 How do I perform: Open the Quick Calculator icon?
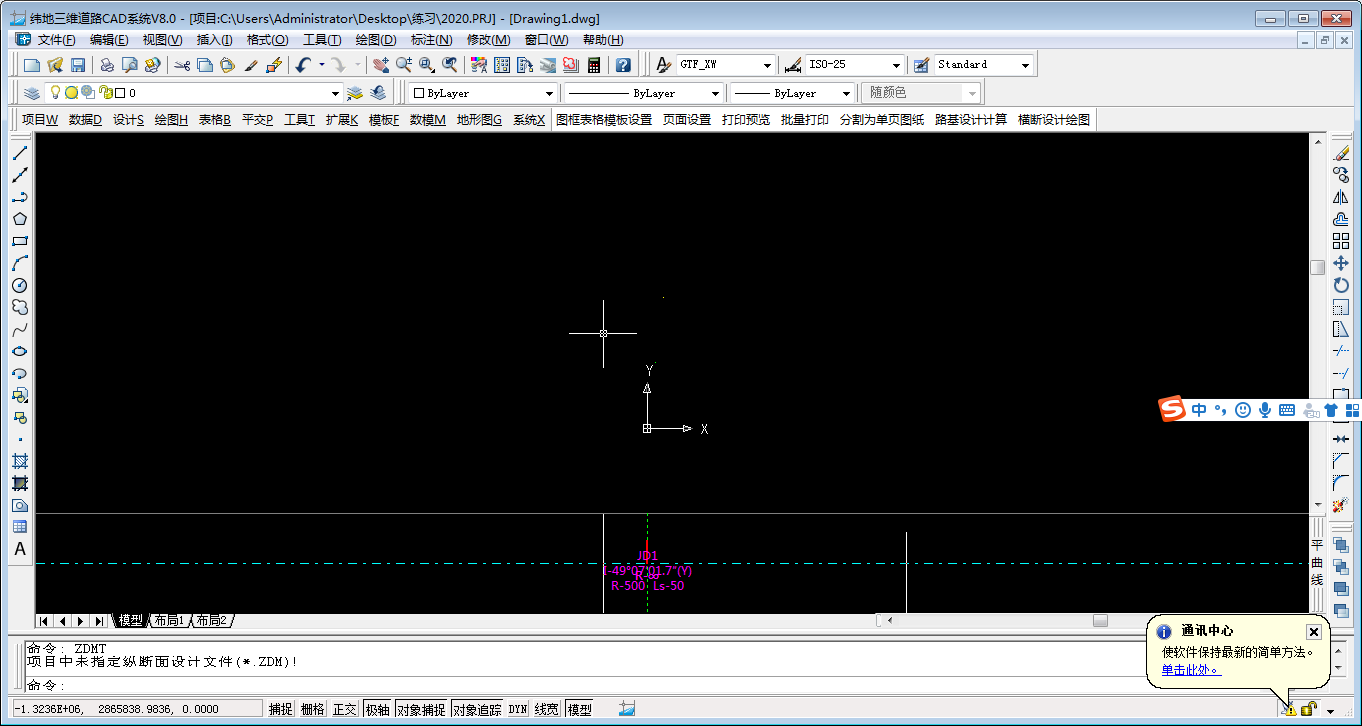click(594, 65)
